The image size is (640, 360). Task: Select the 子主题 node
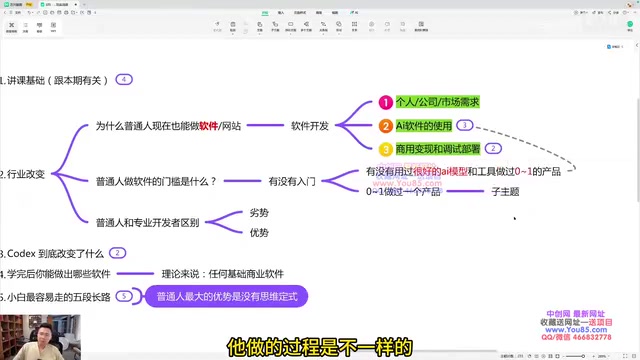tap(505, 191)
